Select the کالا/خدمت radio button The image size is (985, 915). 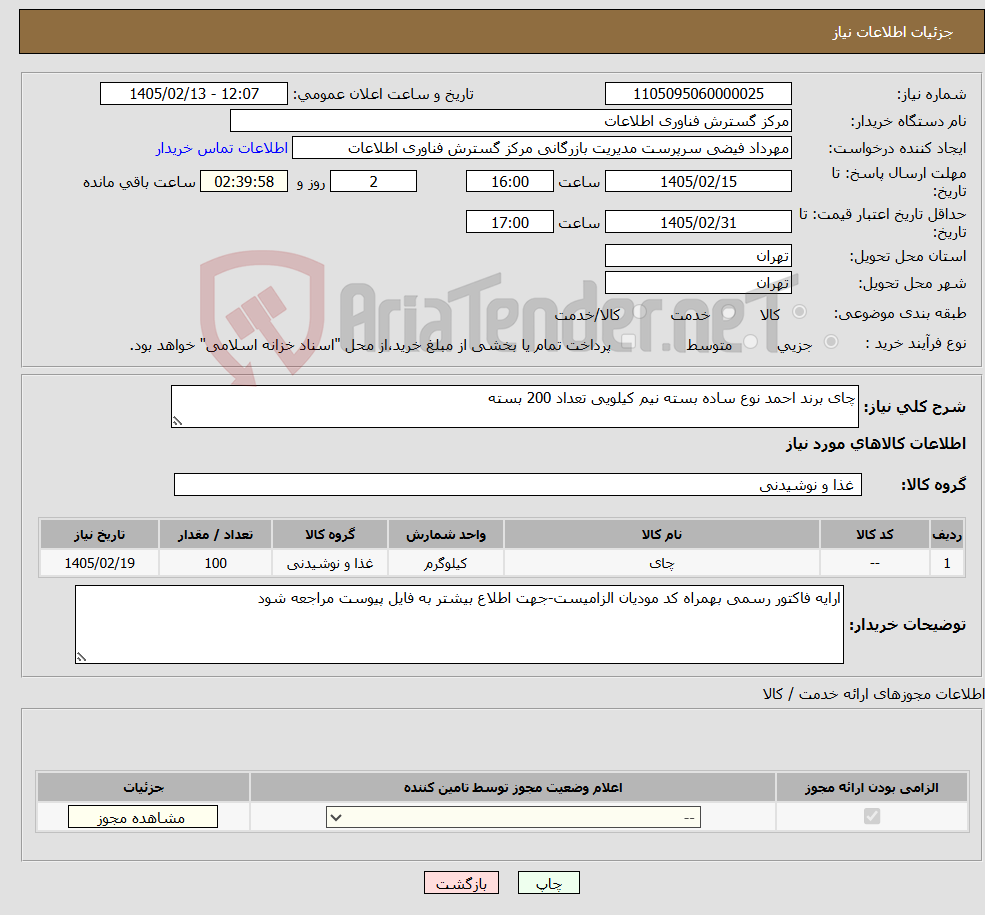pos(639,311)
